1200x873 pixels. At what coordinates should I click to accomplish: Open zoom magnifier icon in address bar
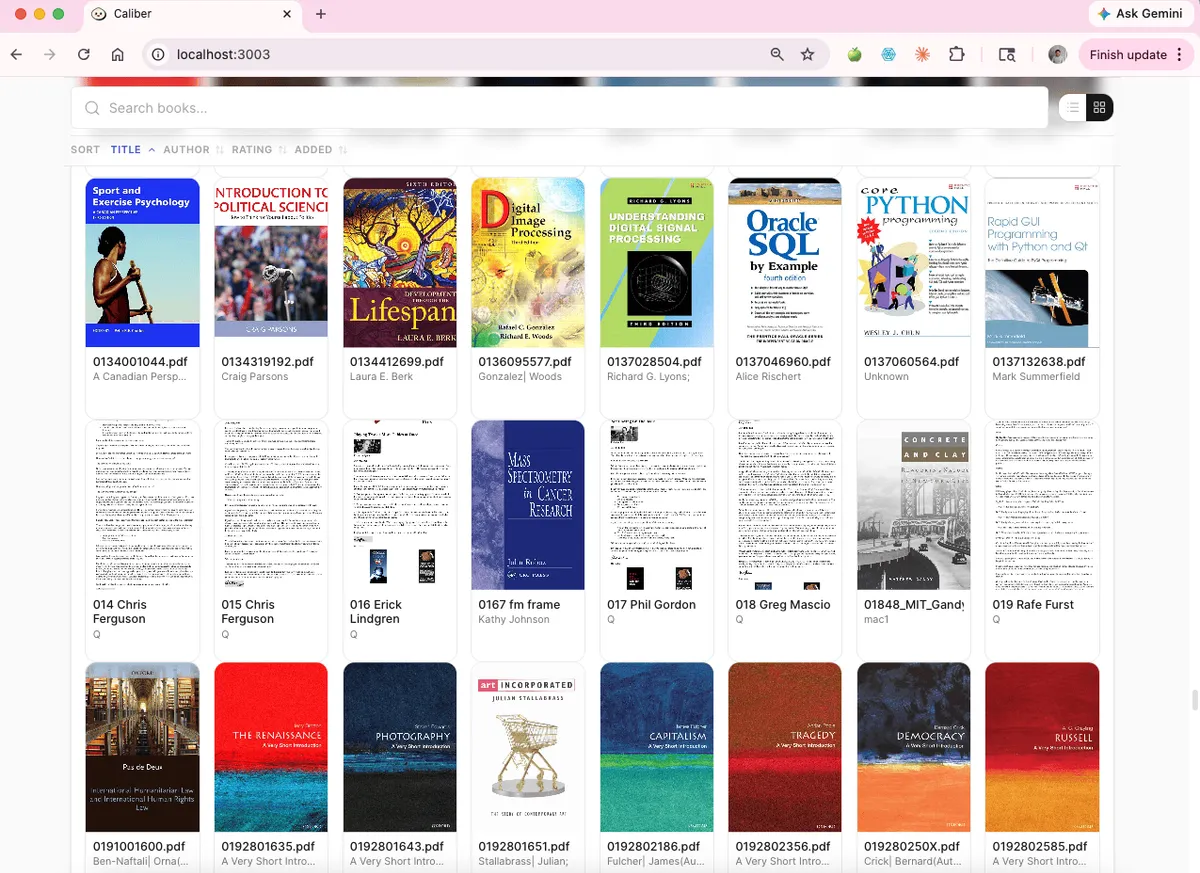pyautogui.click(x=777, y=55)
